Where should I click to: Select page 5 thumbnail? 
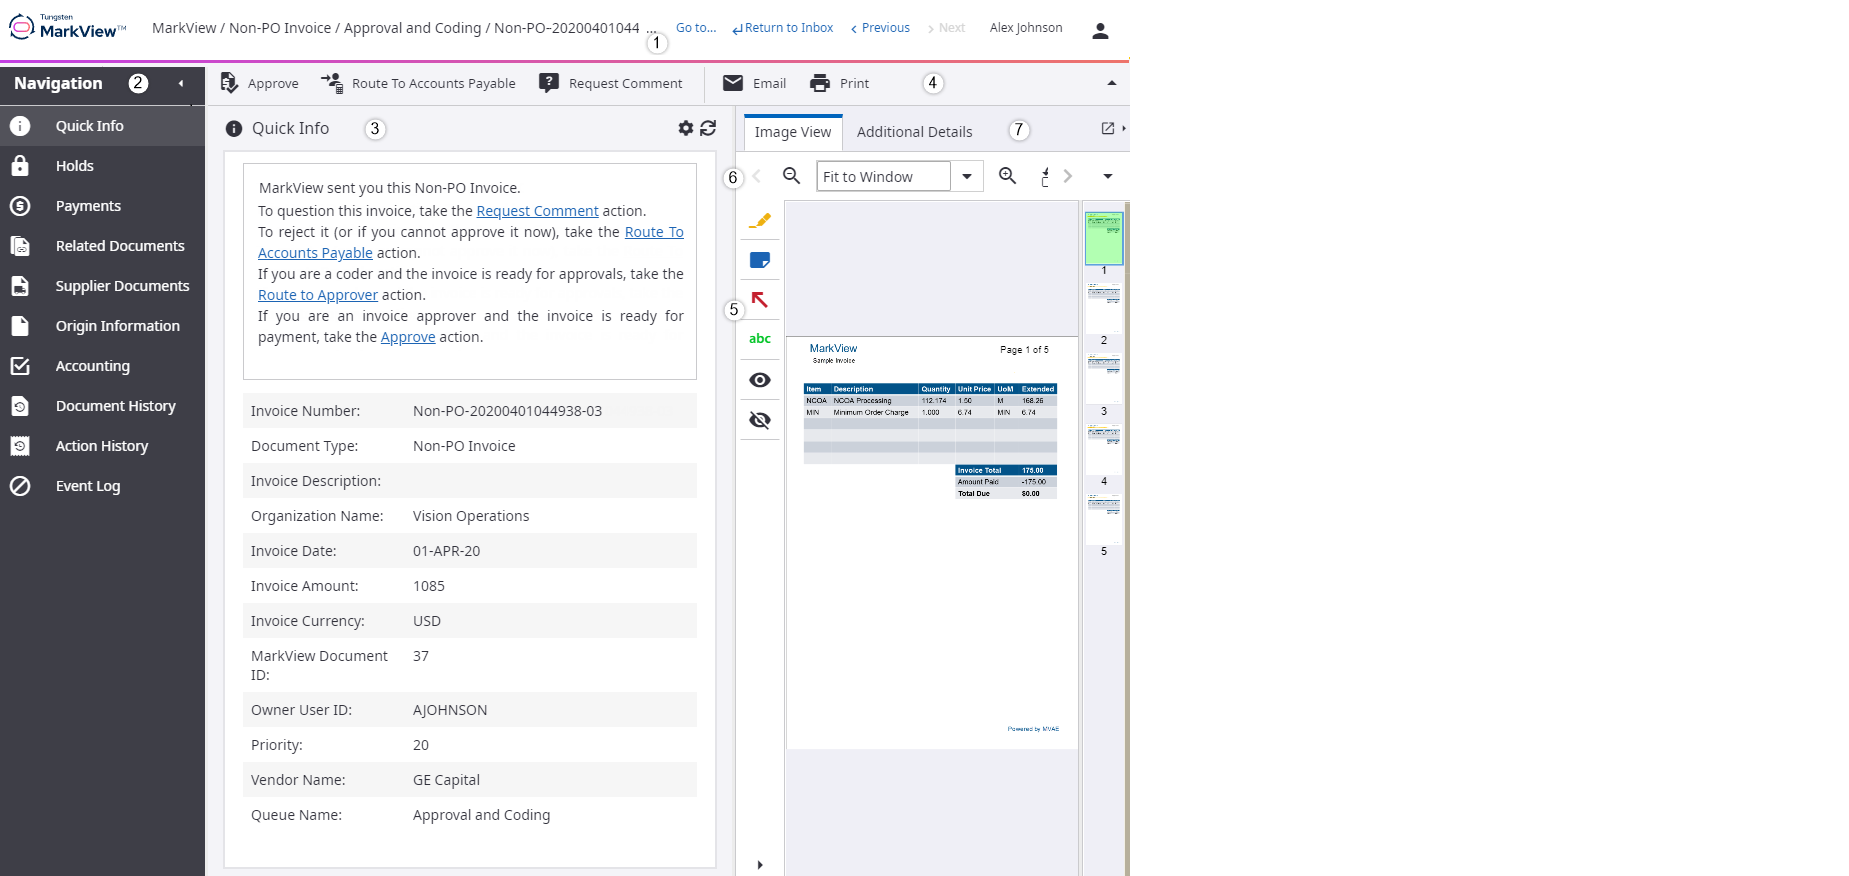click(1104, 518)
